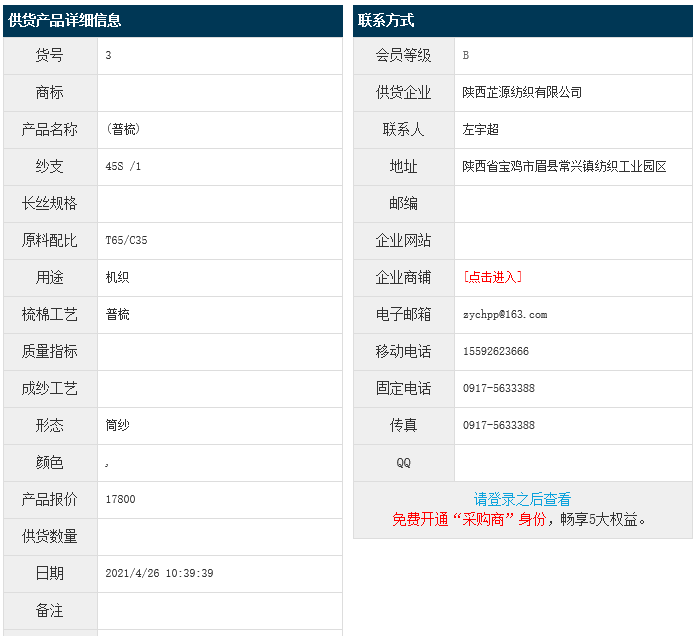The width and height of the screenshot is (698, 636).
Task: Select the address text starting 陕西省宝鸡市
Action: [x=564, y=166]
